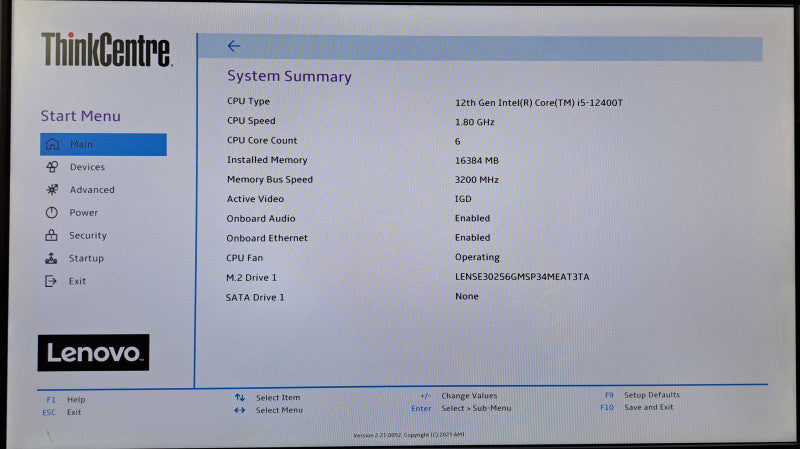This screenshot has width=800, height=449.
Task: Click the value 12th Gen Intel Core i5-12400T
Action: [x=539, y=103]
